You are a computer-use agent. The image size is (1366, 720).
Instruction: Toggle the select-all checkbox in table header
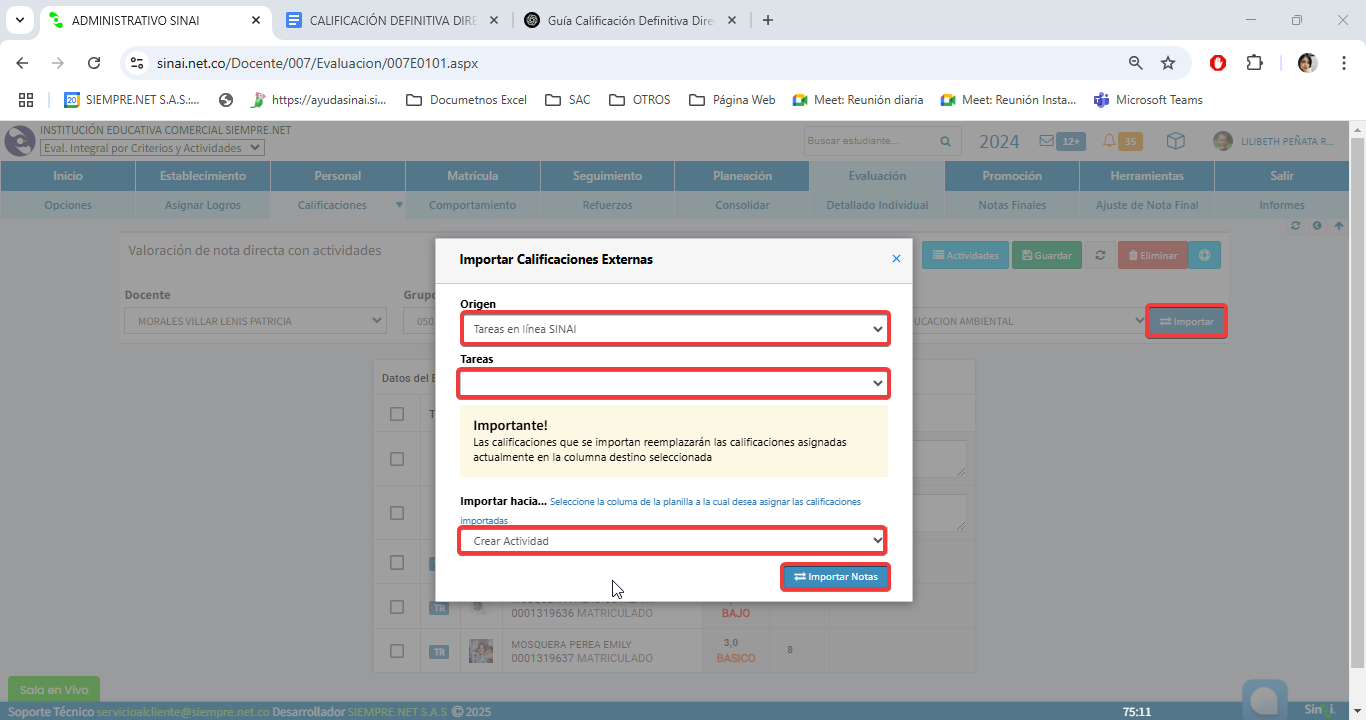397,414
